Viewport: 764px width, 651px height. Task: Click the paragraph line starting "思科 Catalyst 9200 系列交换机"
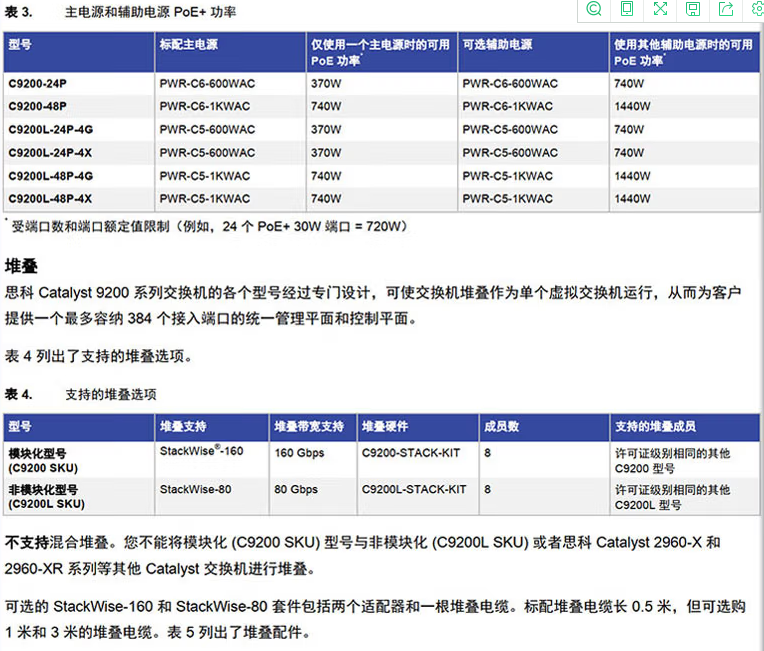point(373,292)
